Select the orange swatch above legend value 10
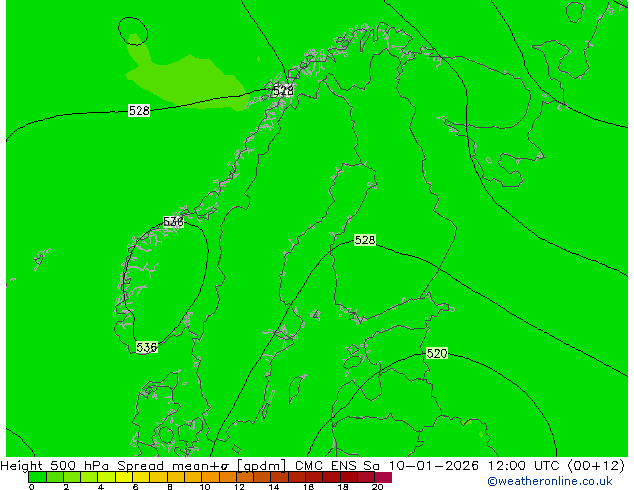 [211, 477]
